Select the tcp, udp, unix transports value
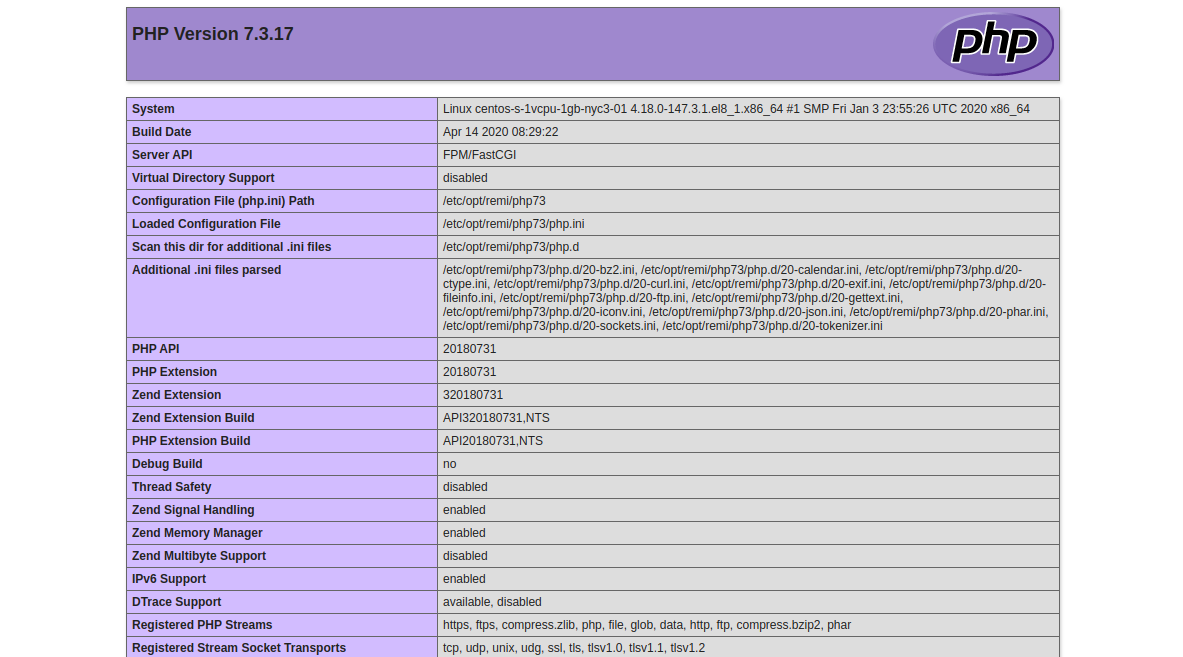The height and width of the screenshot is (657, 1183). click(x=574, y=648)
